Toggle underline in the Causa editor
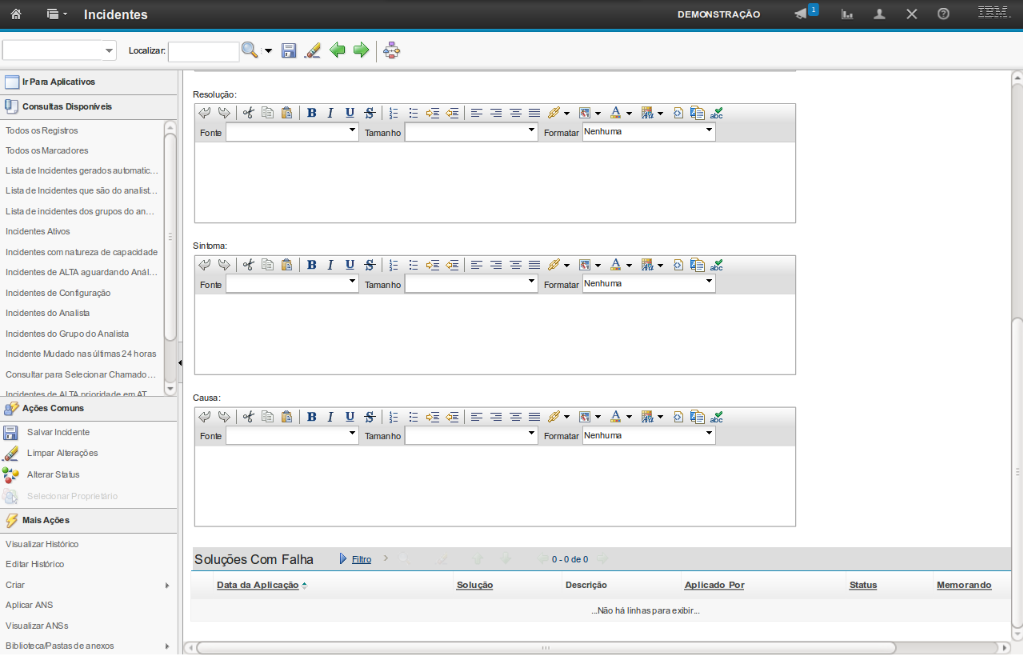The height and width of the screenshot is (655, 1023). (x=349, y=417)
